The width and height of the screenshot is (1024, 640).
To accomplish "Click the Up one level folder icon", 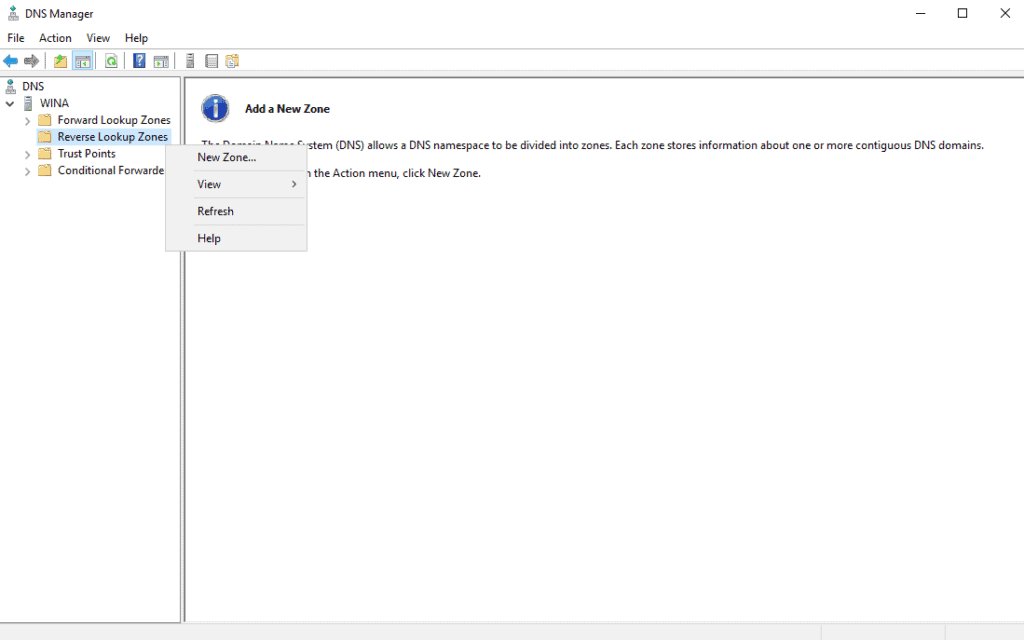I will pyautogui.click(x=60, y=61).
